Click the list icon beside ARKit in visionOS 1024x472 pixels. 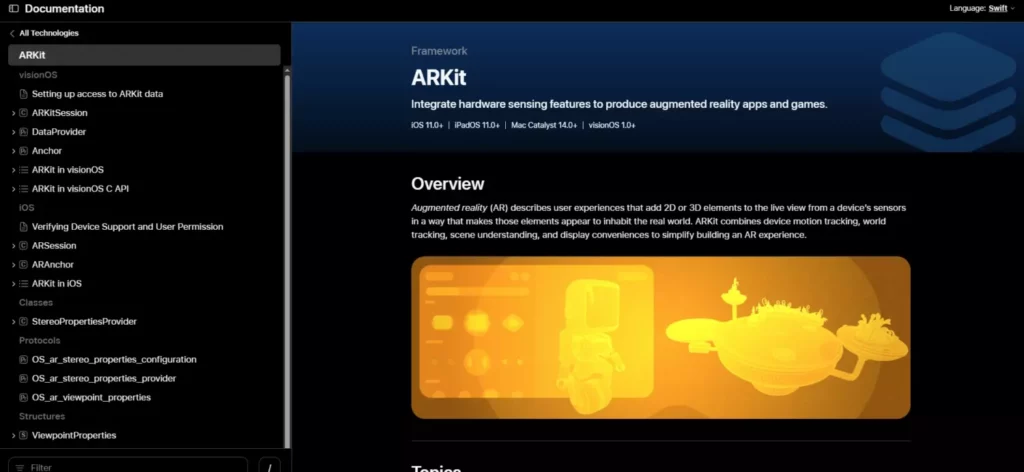(24, 170)
